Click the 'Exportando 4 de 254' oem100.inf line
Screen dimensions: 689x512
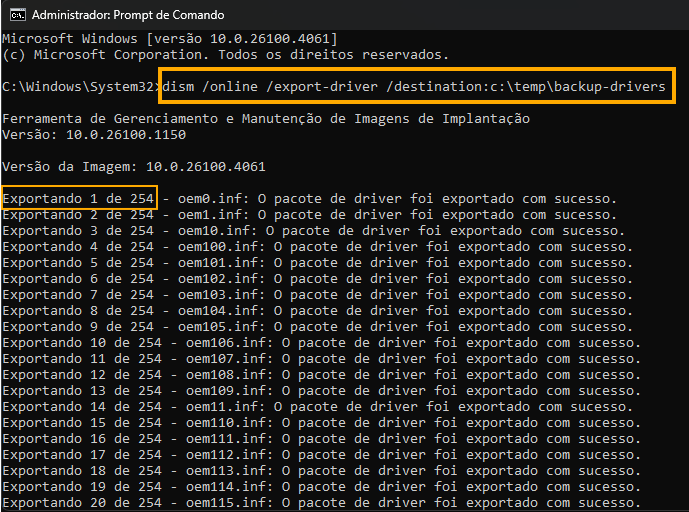(318, 247)
